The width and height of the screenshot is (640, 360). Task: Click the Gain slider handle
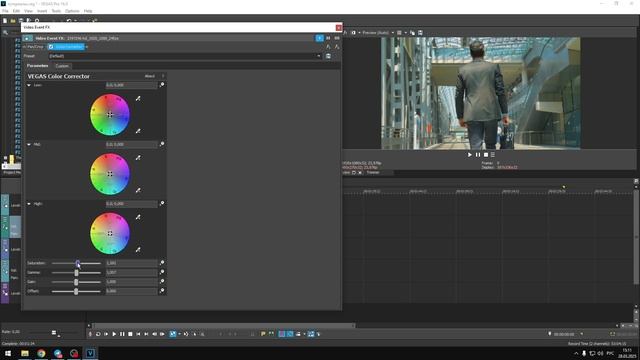pyautogui.click(x=76, y=282)
